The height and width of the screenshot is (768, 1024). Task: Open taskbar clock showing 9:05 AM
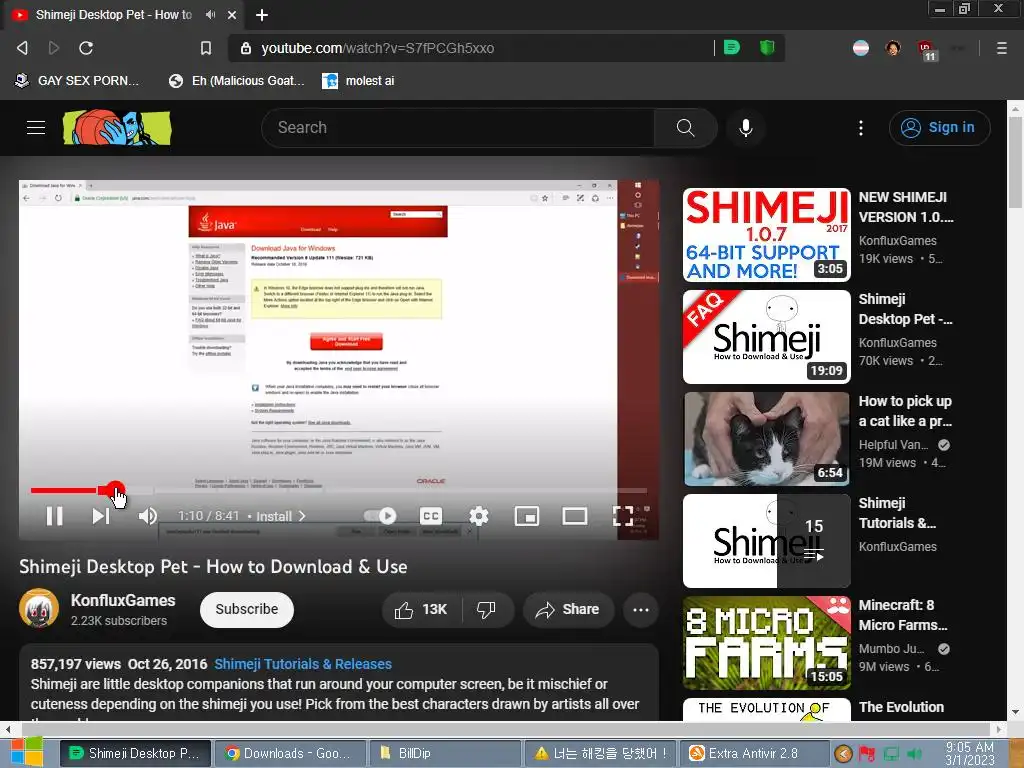(970, 753)
